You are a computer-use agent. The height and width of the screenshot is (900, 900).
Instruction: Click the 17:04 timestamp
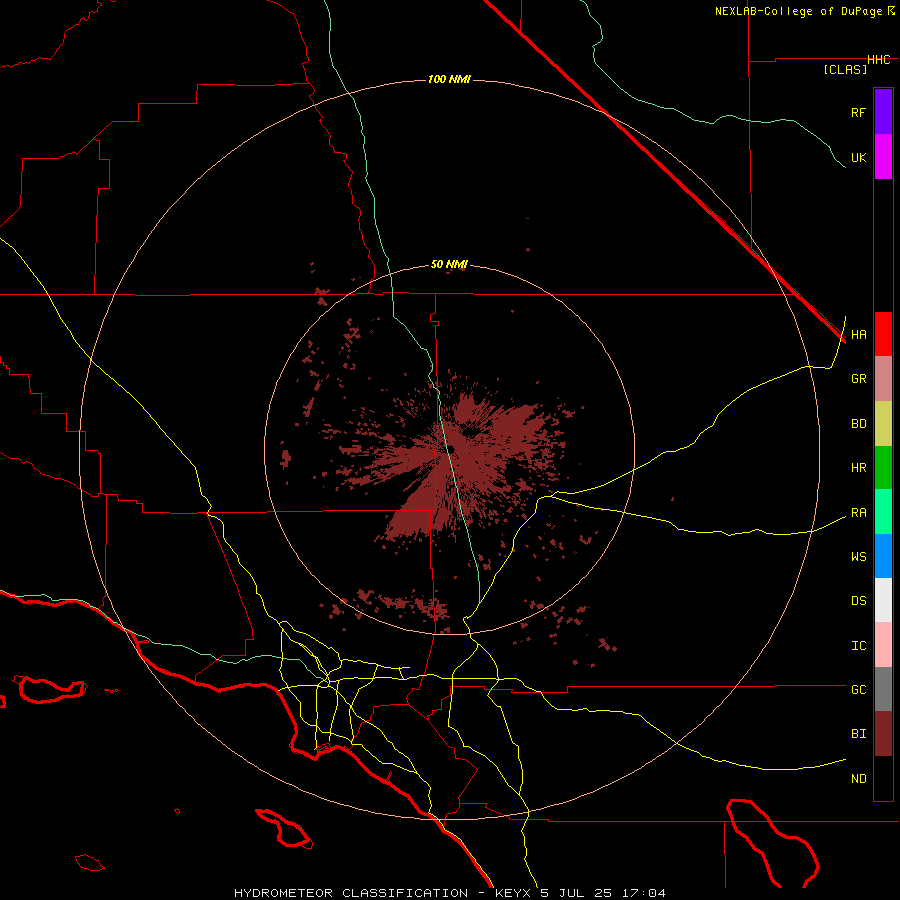pos(645,893)
